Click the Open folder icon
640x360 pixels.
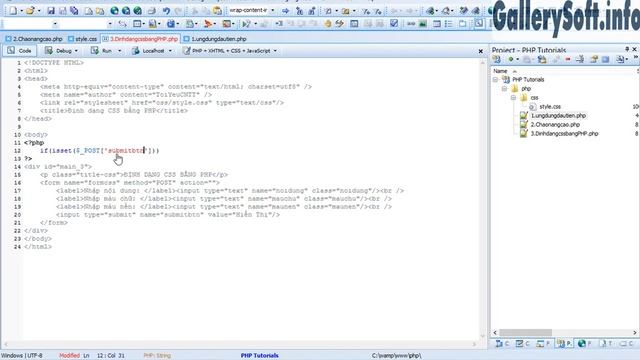coord(30,11)
